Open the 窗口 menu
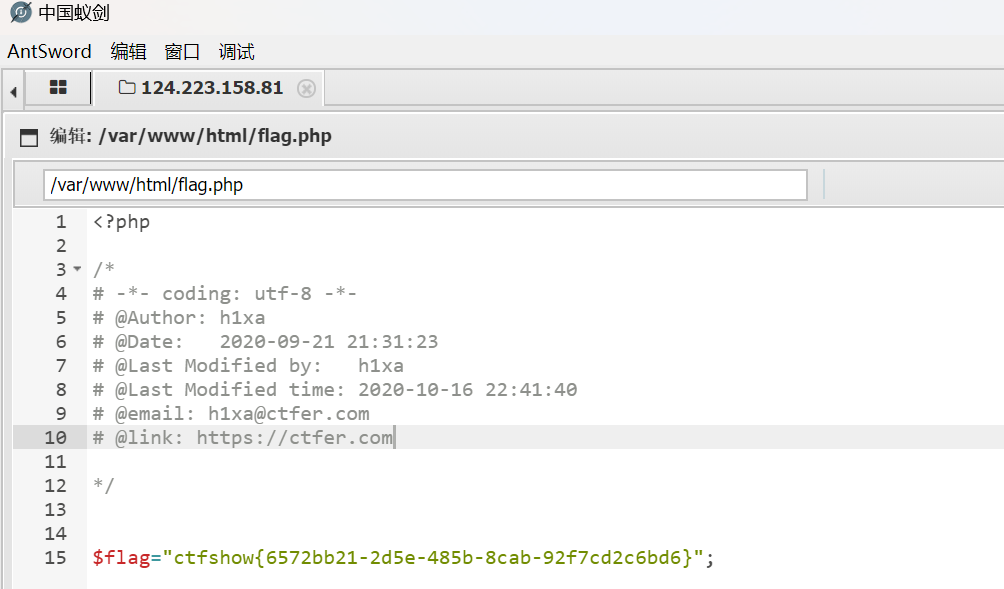This screenshot has height=589, width=1004. pyautogui.click(x=182, y=52)
